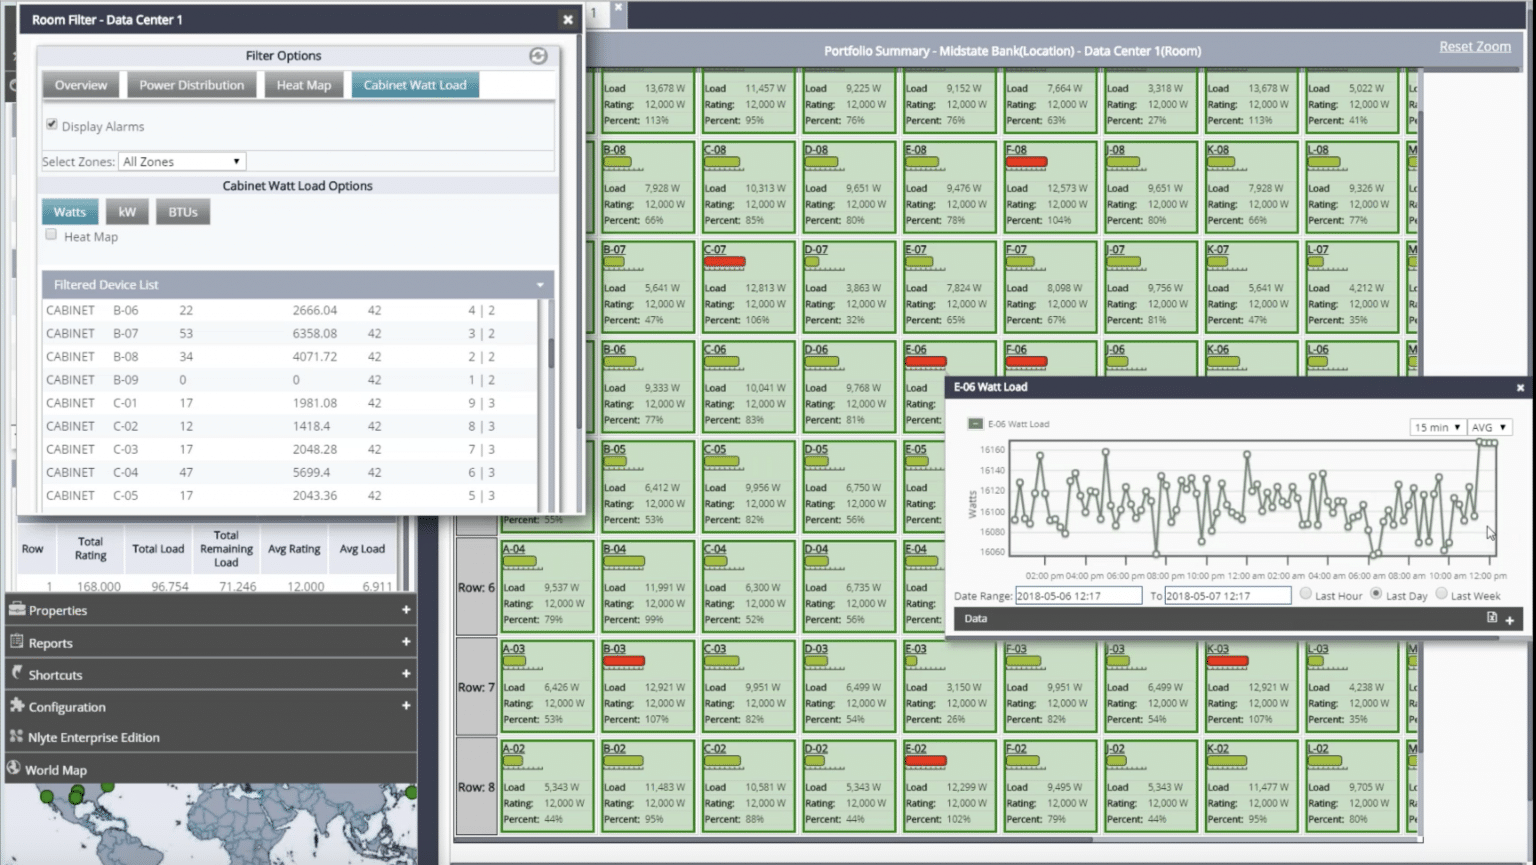Switch to the Power Distribution tab
Viewport: 1536px width, 865px height.
[x=192, y=85]
